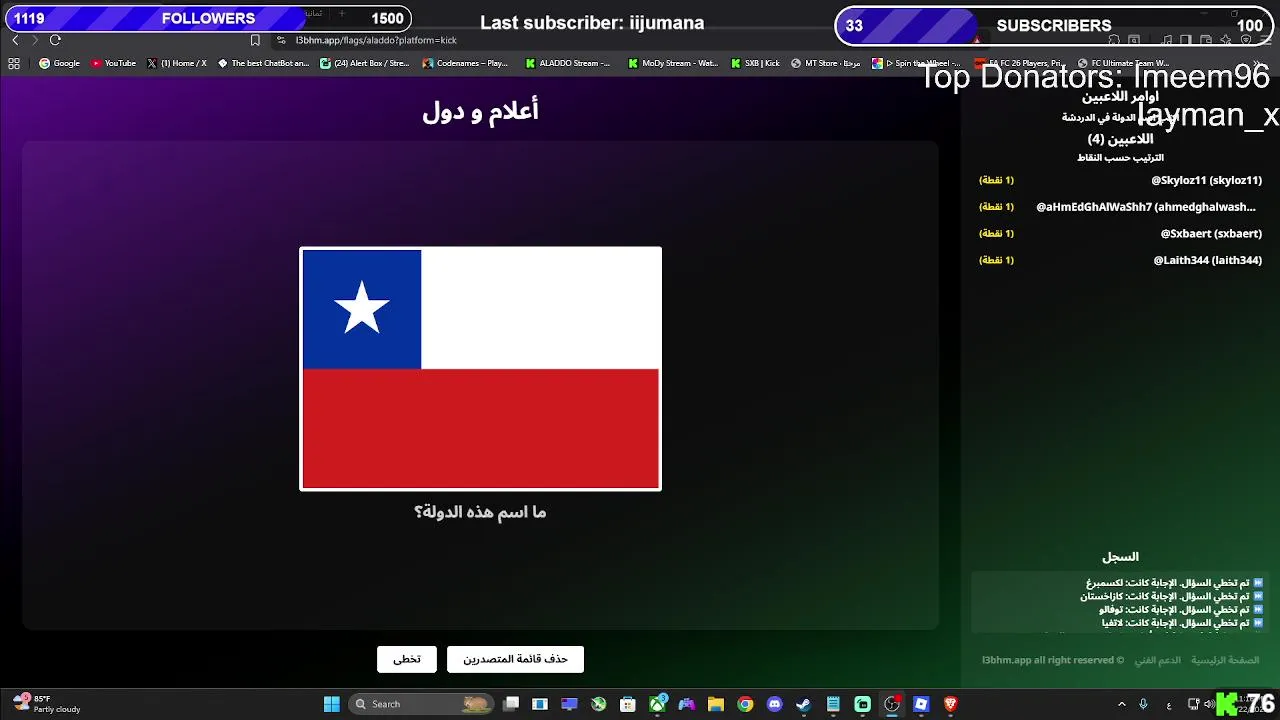Click the الصفحة الرئيسية footer link

(x=1225, y=660)
